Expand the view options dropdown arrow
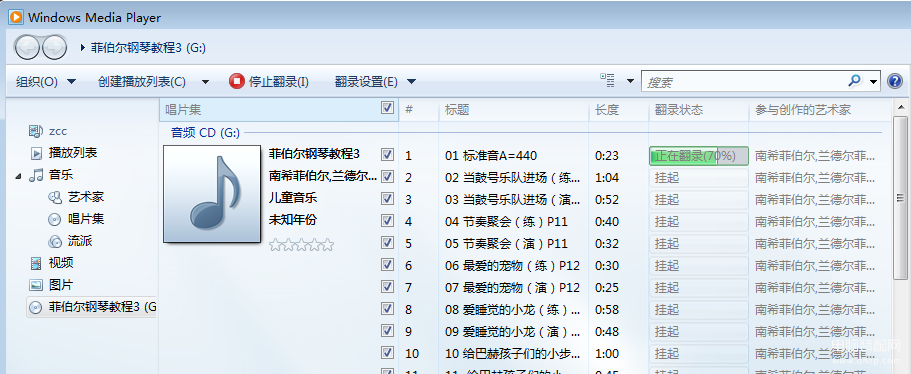 point(630,81)
